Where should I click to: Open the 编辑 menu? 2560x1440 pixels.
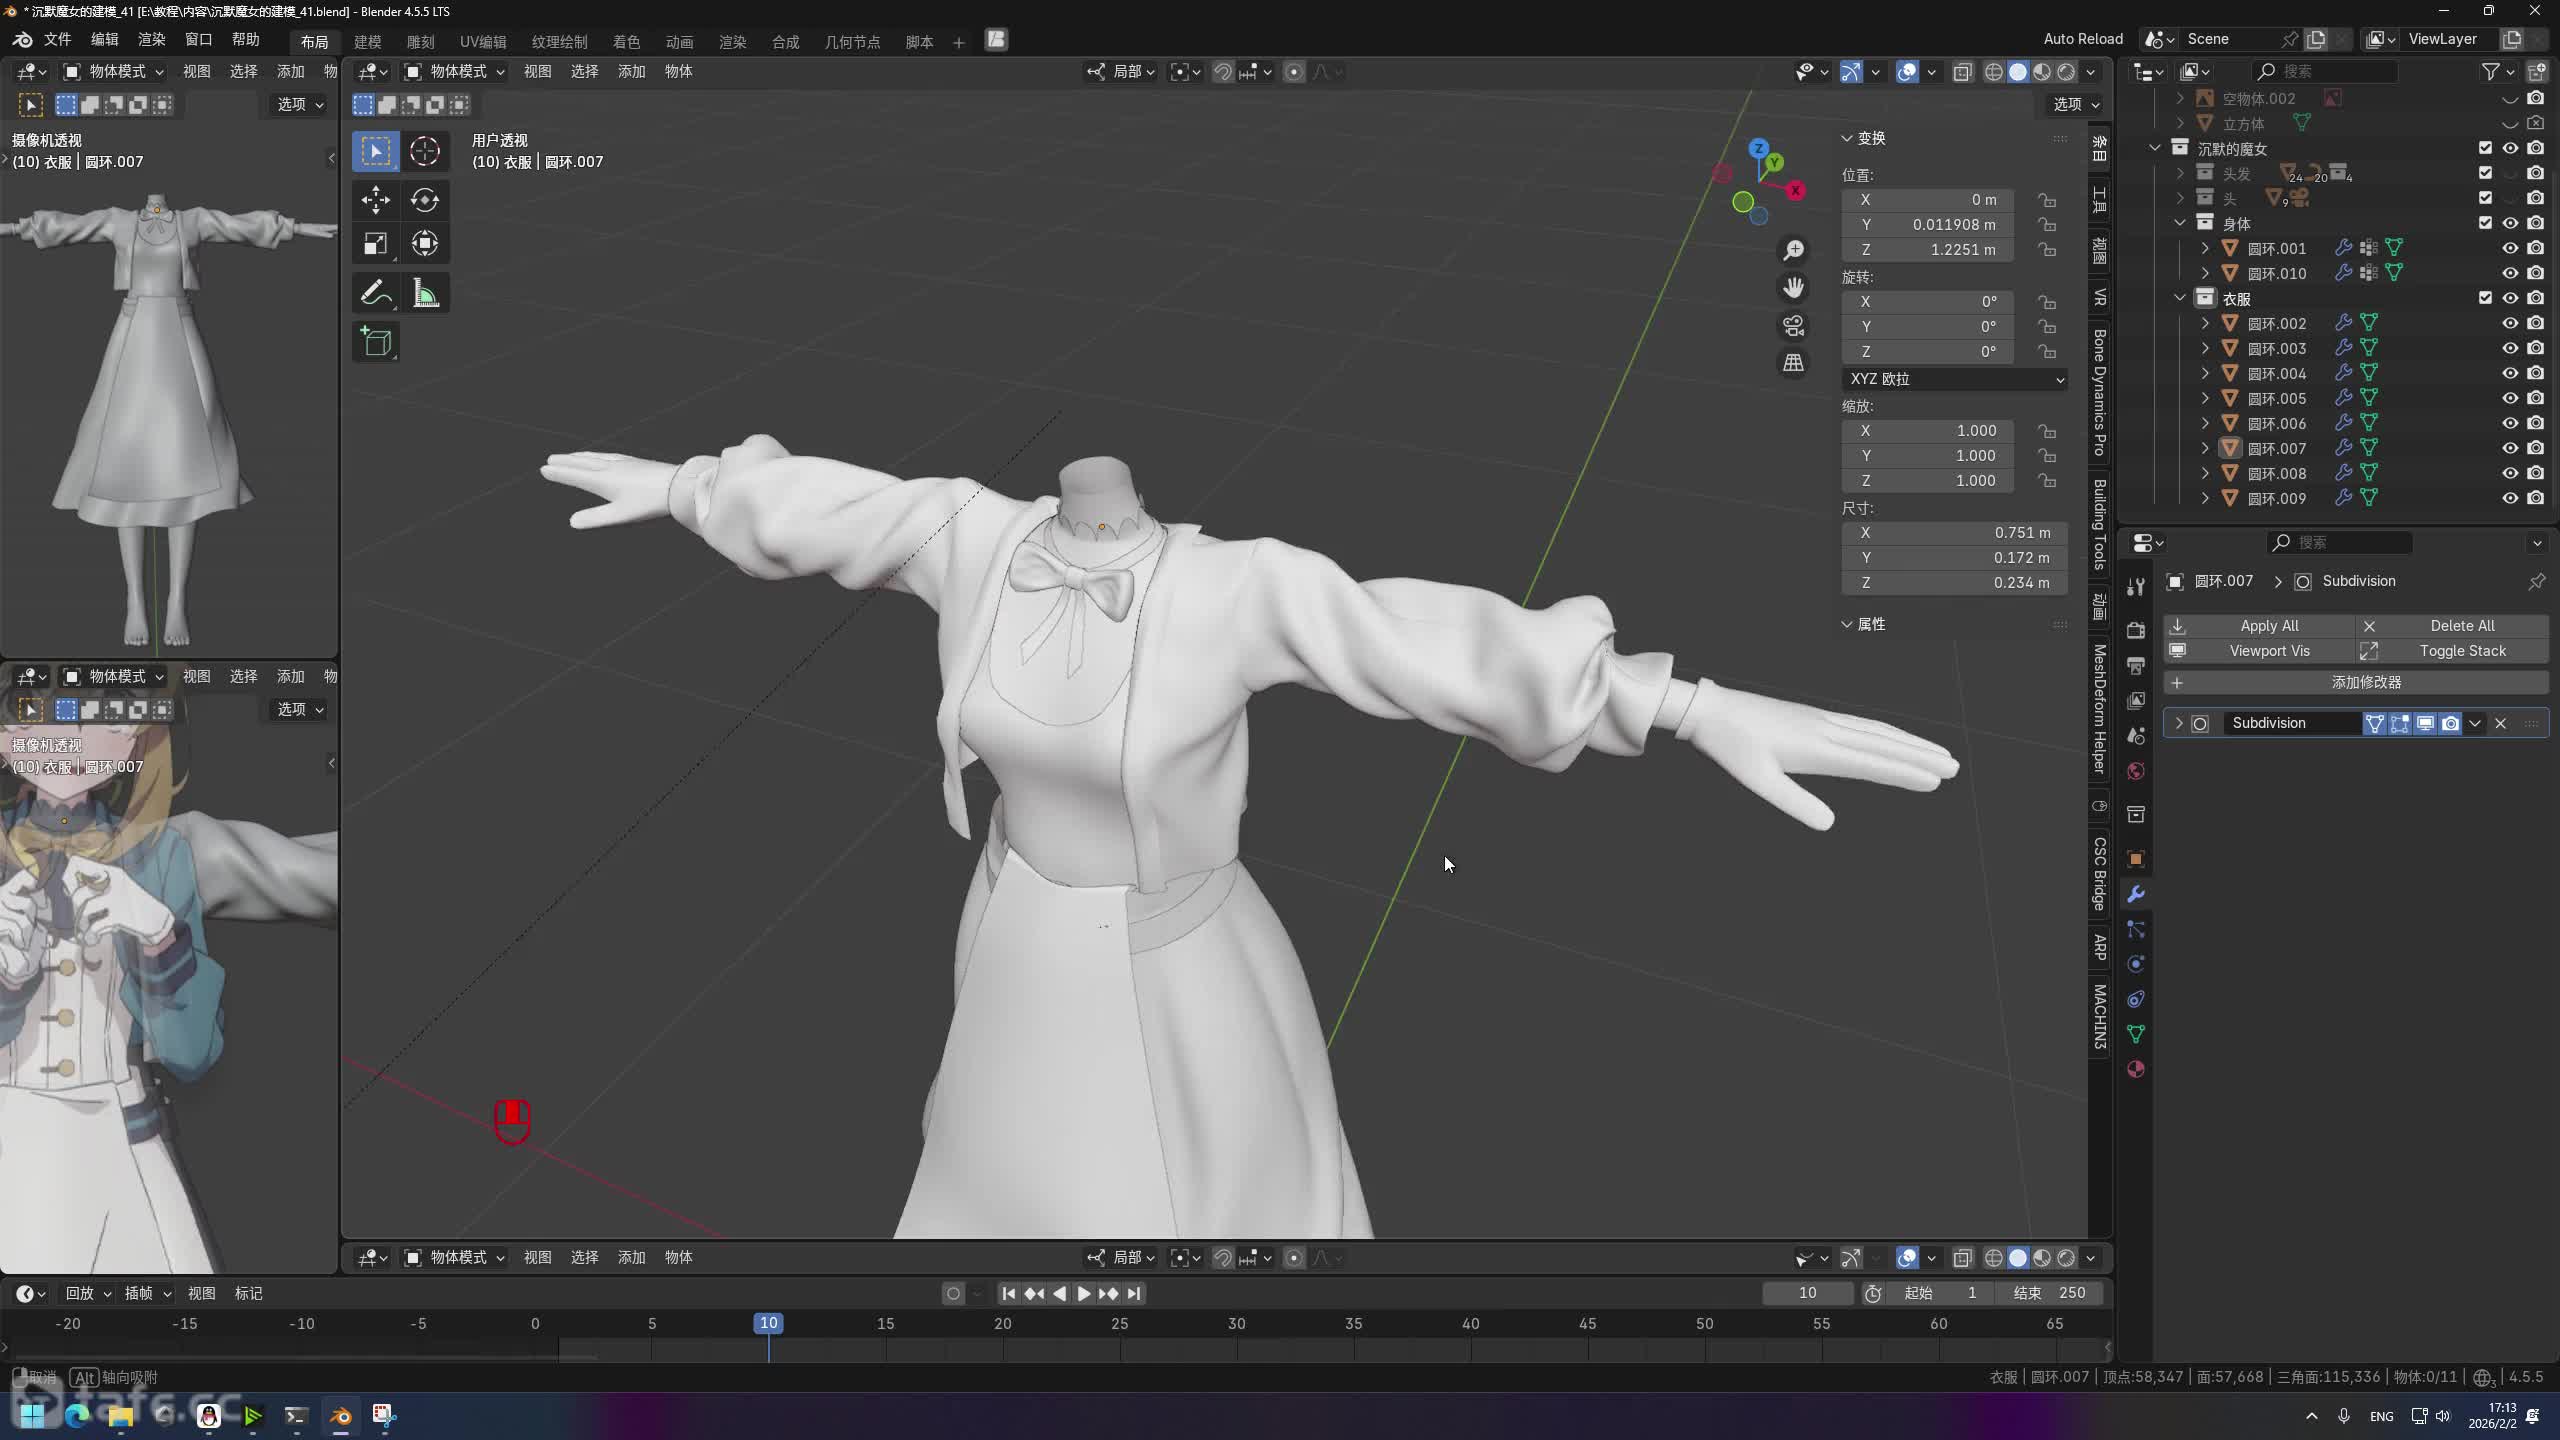[x=104, y=39]
